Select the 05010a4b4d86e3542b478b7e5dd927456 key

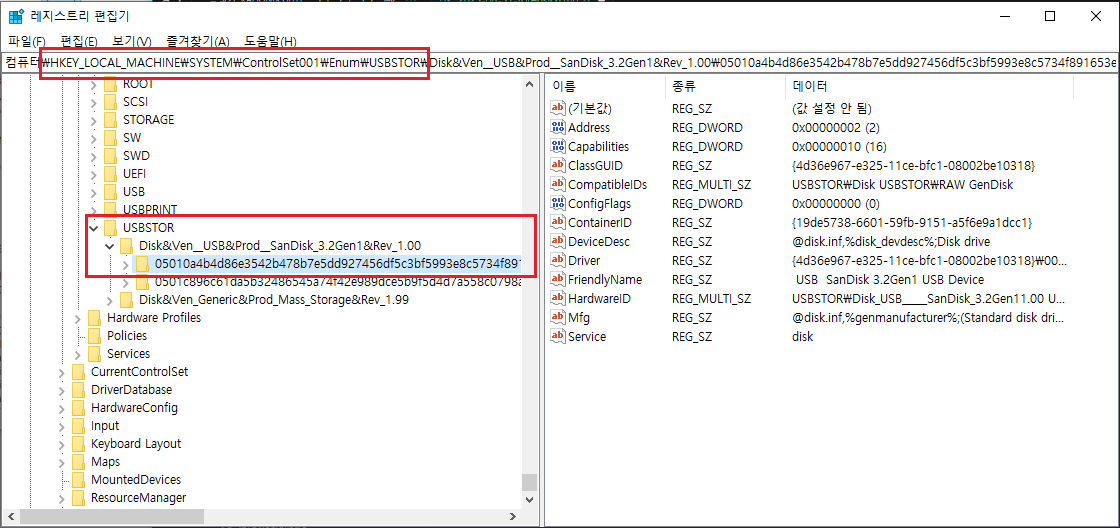[x=338, y=264]
